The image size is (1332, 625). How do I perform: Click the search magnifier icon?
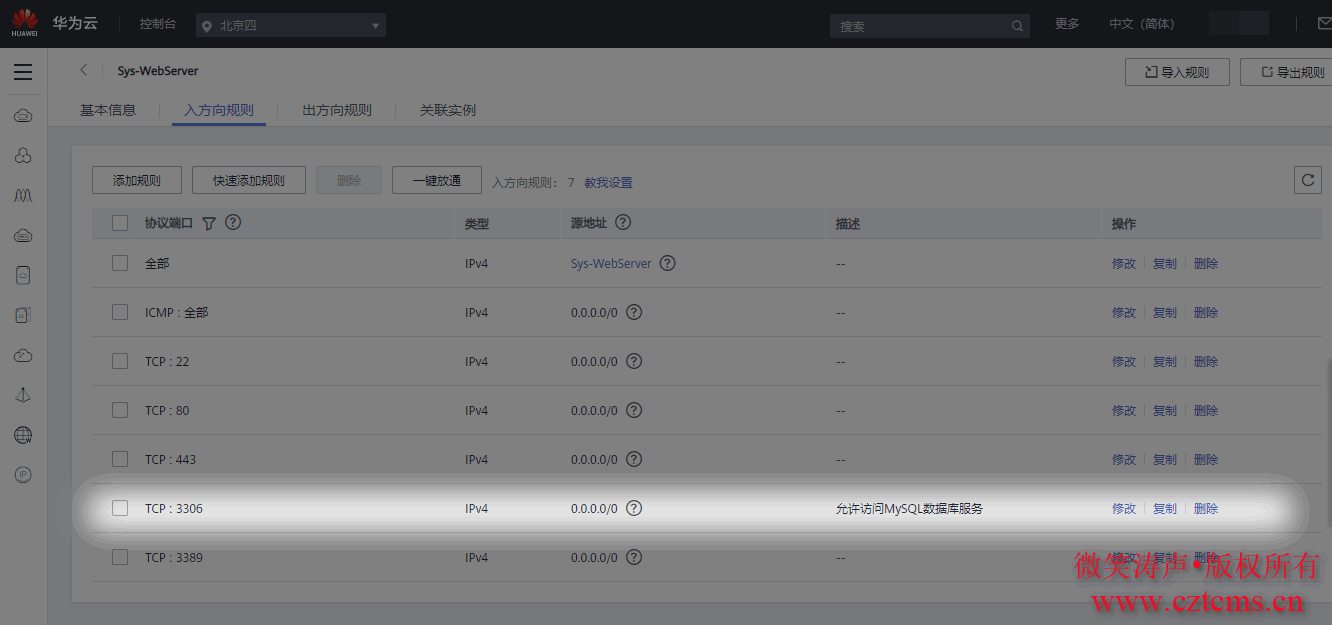[1017, 26]
